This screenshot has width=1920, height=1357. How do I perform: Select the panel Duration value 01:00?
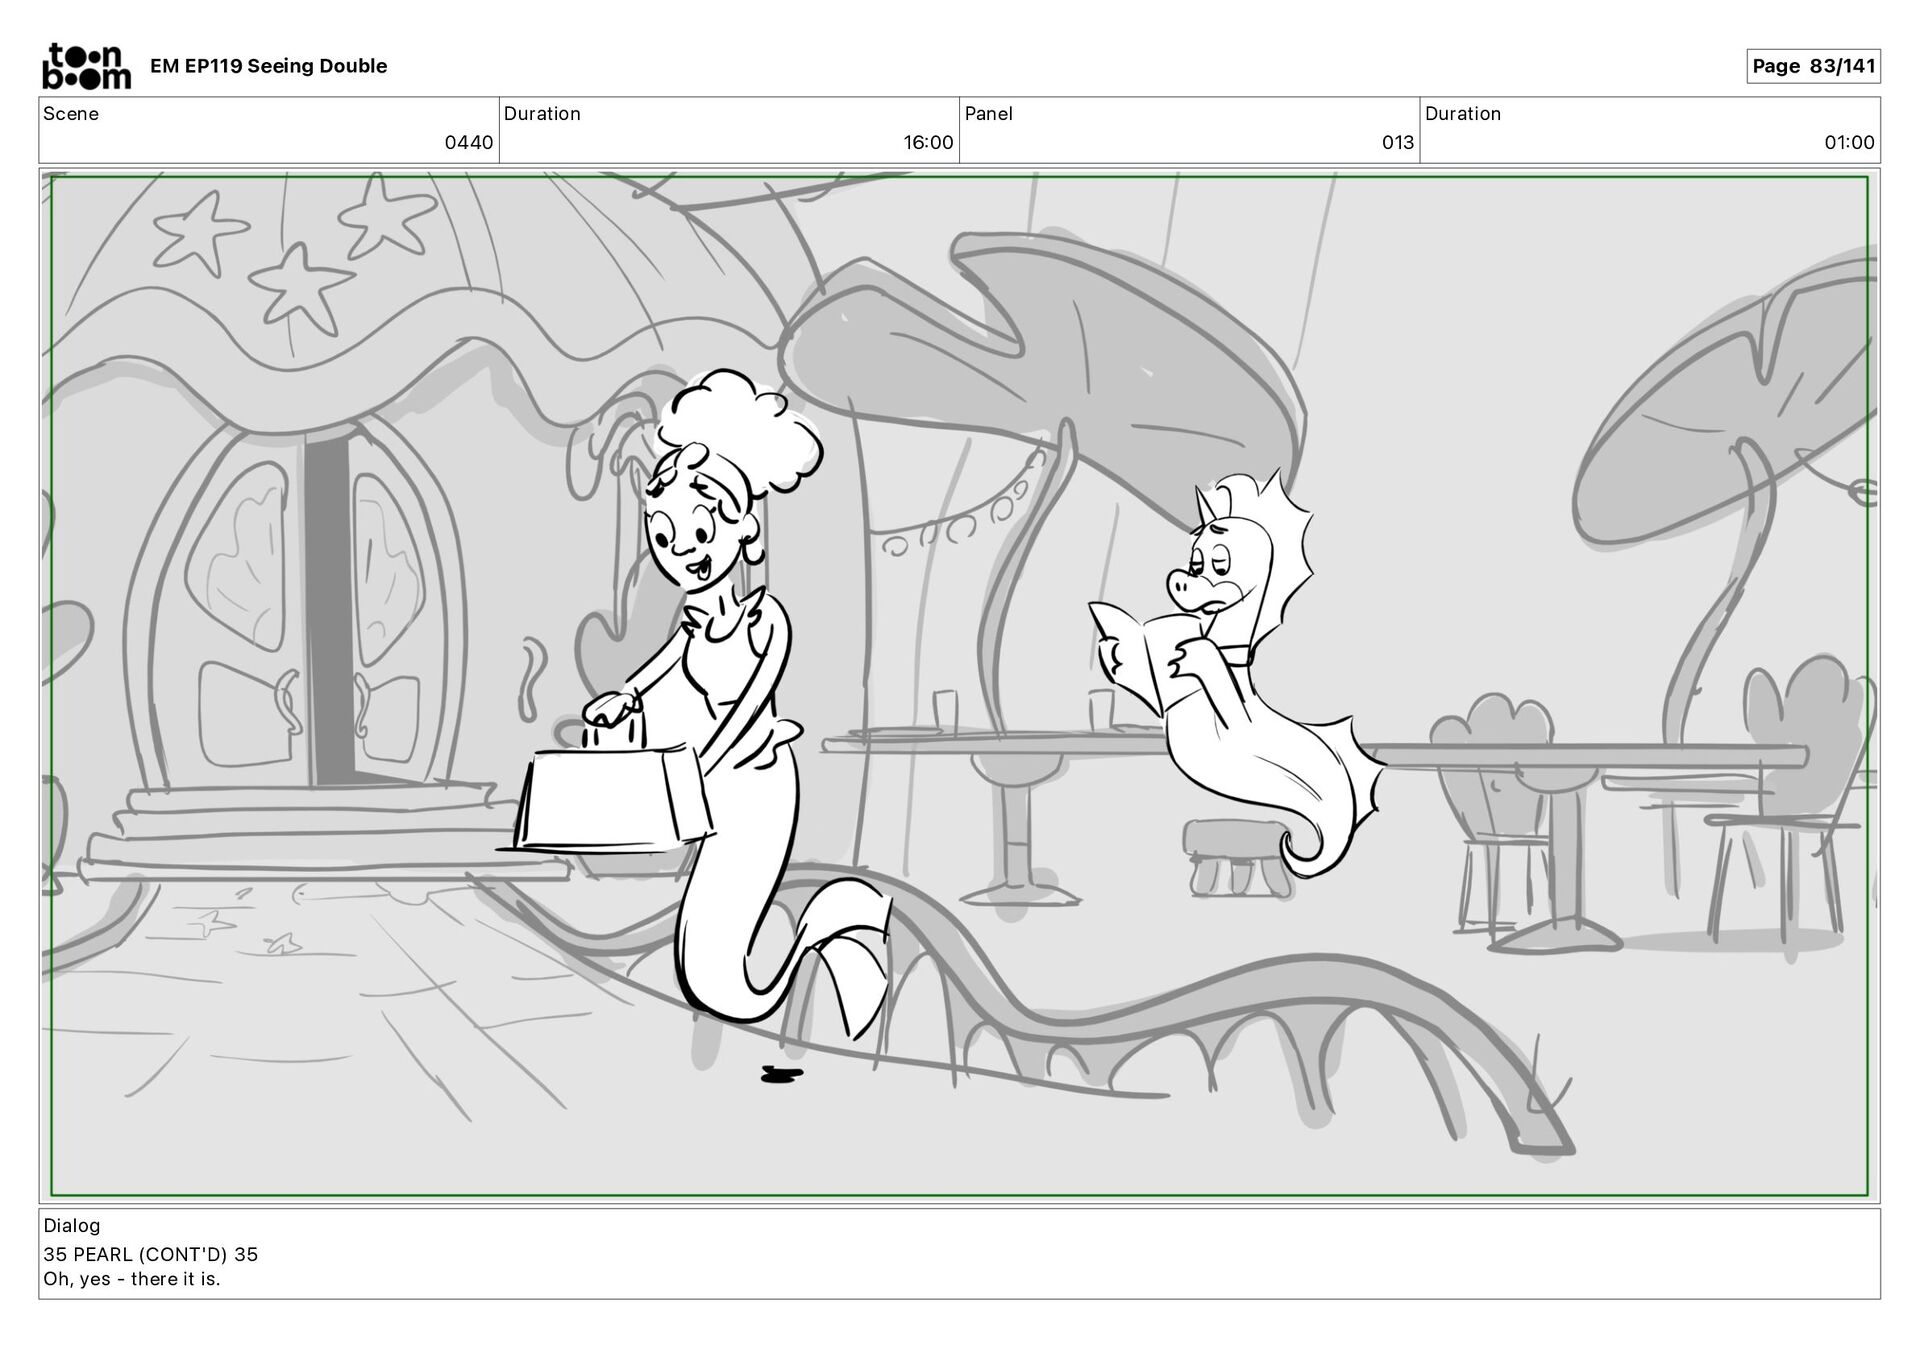tap(1848, 142)
